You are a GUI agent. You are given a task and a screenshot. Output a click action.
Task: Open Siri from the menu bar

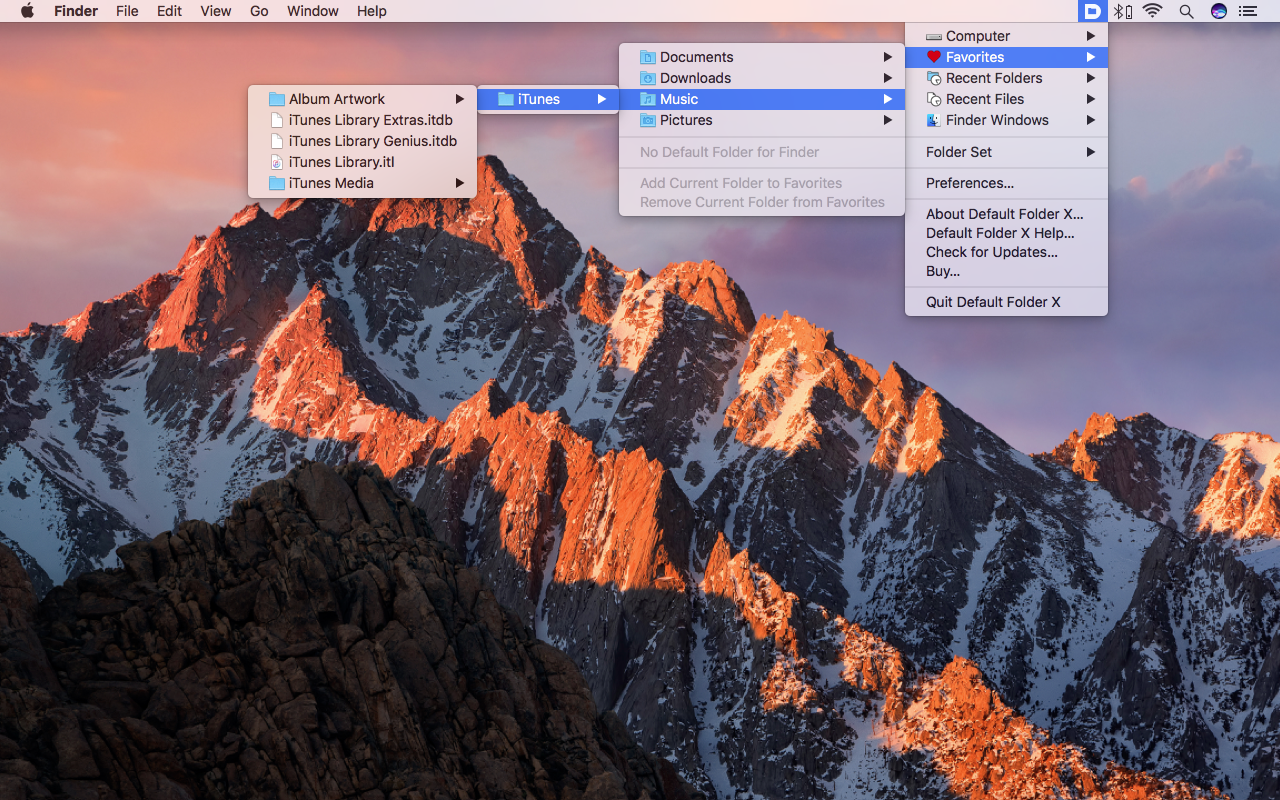click(x=1218, y=11)
